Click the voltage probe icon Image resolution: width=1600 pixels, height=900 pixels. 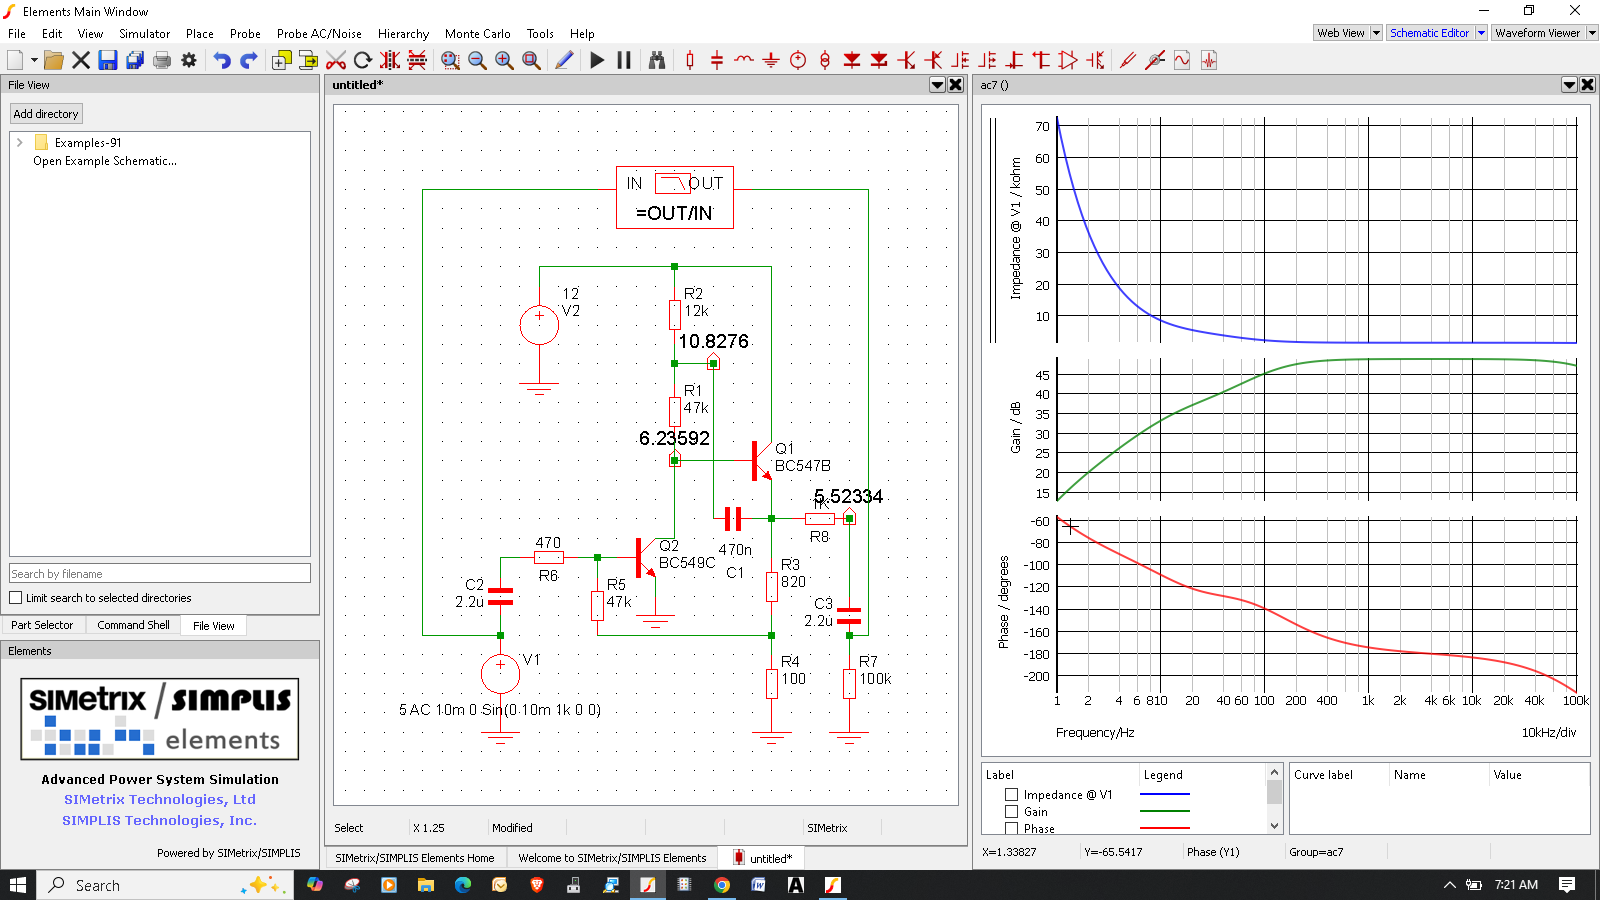point(1128,60)
